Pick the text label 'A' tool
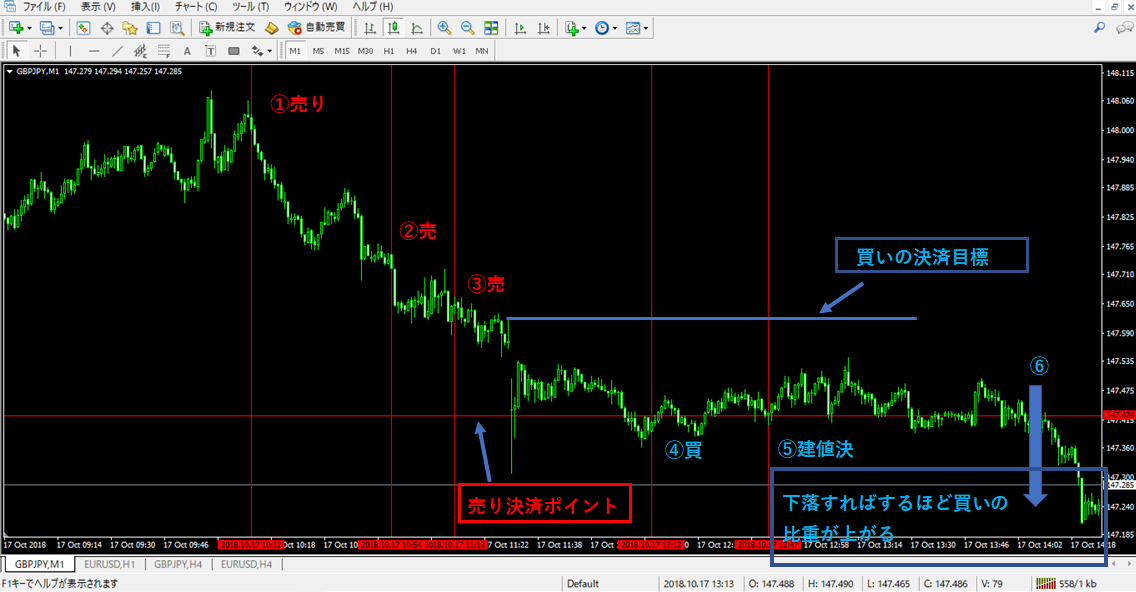This screenshot has height=592, width=1136. pyautogui.click(x=187, y=50)
